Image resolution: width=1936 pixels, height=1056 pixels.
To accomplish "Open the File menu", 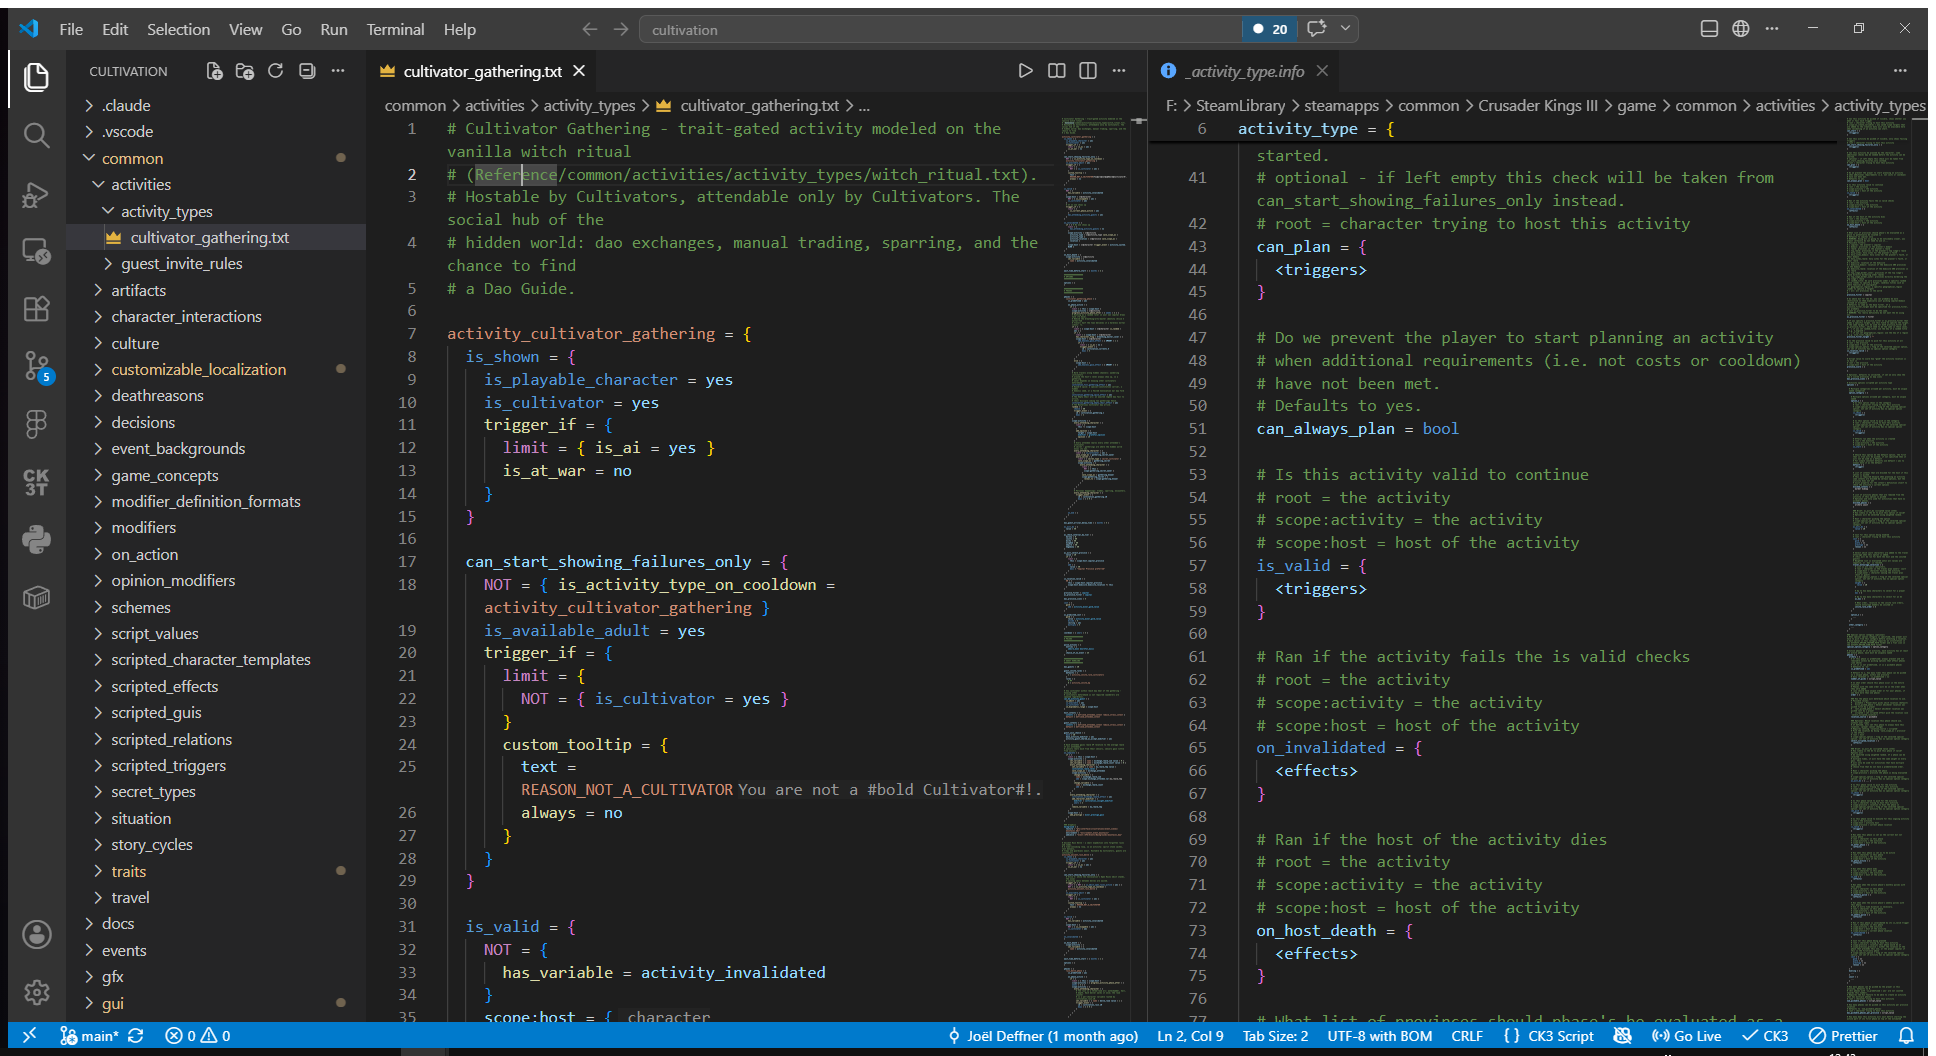I will coord(71,29).
